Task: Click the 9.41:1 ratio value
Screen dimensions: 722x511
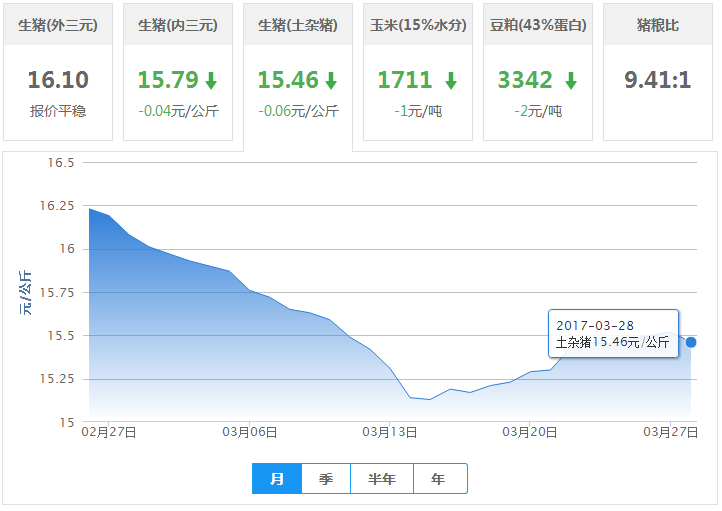Action: point(658,80)
